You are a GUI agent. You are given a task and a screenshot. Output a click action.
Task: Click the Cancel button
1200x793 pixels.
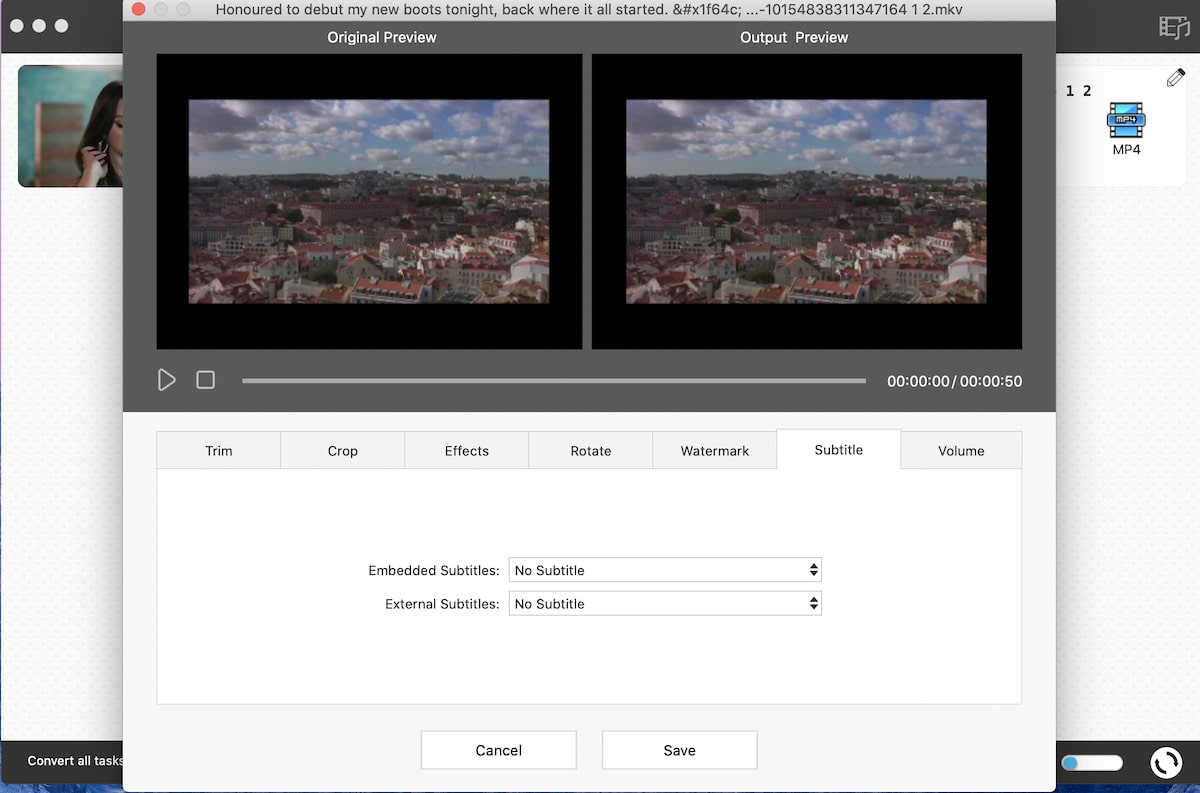498,750
